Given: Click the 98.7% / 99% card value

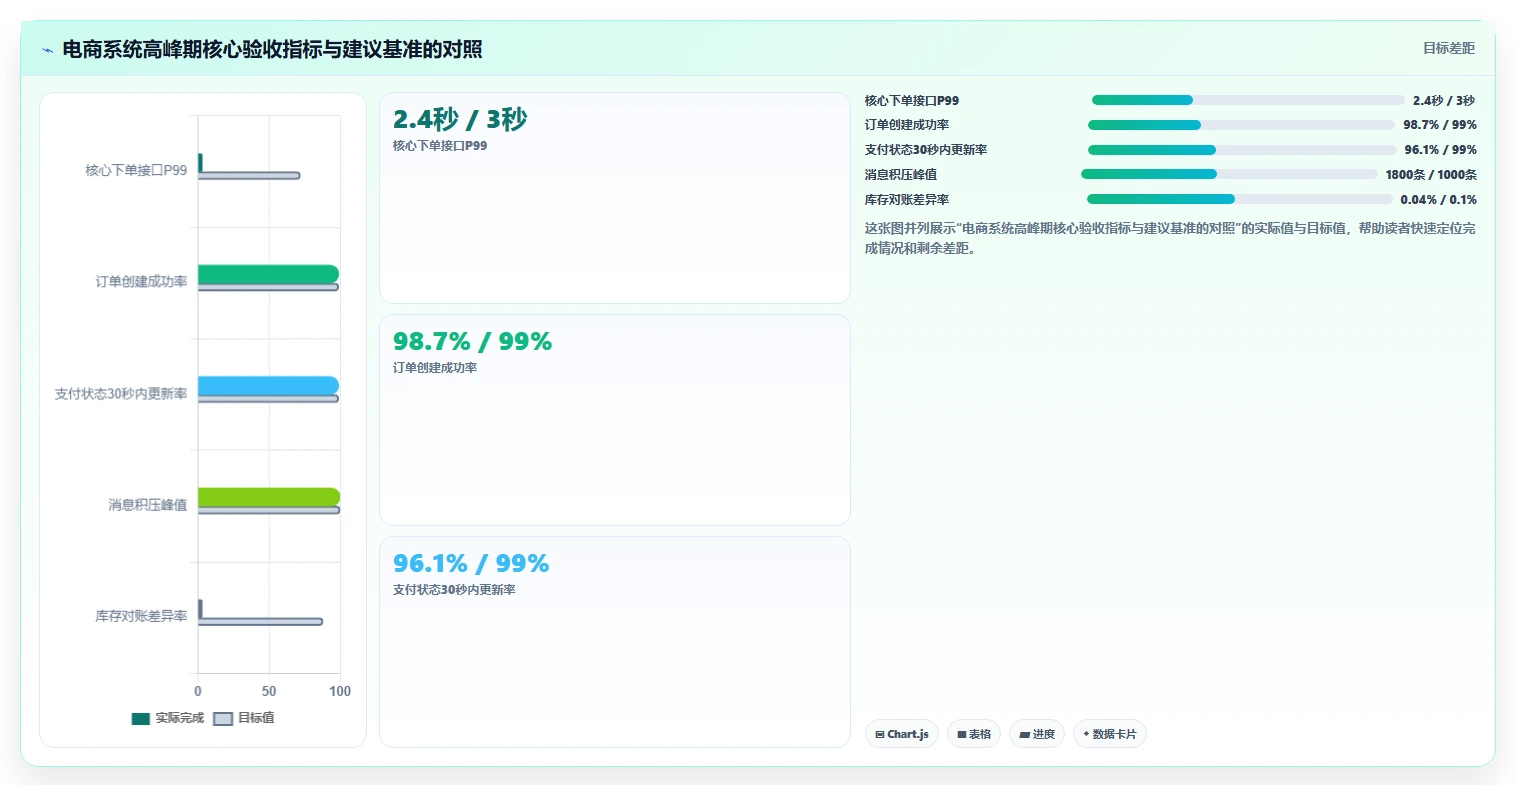Looking at the screenshot, I should [472, 341].
